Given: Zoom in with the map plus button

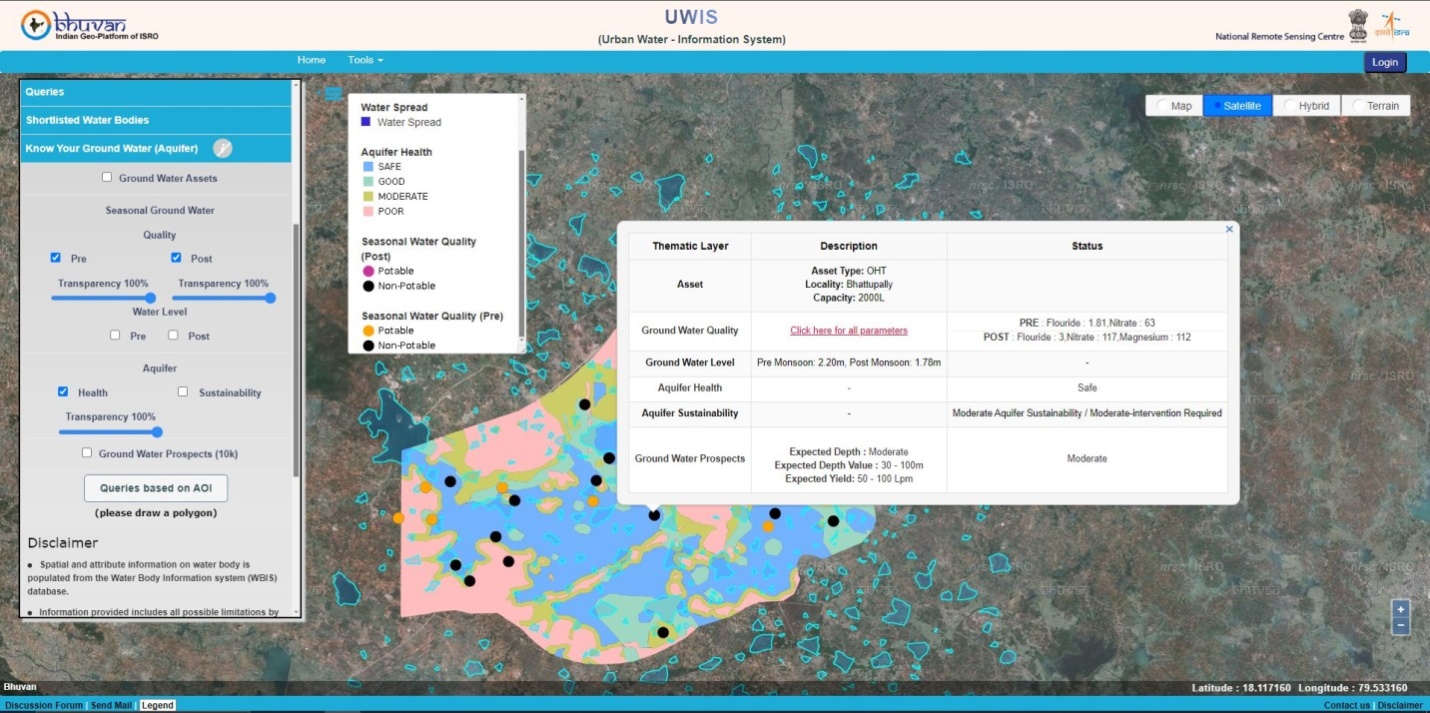Looking at the screenshot, I should [x=1400, y=609].
